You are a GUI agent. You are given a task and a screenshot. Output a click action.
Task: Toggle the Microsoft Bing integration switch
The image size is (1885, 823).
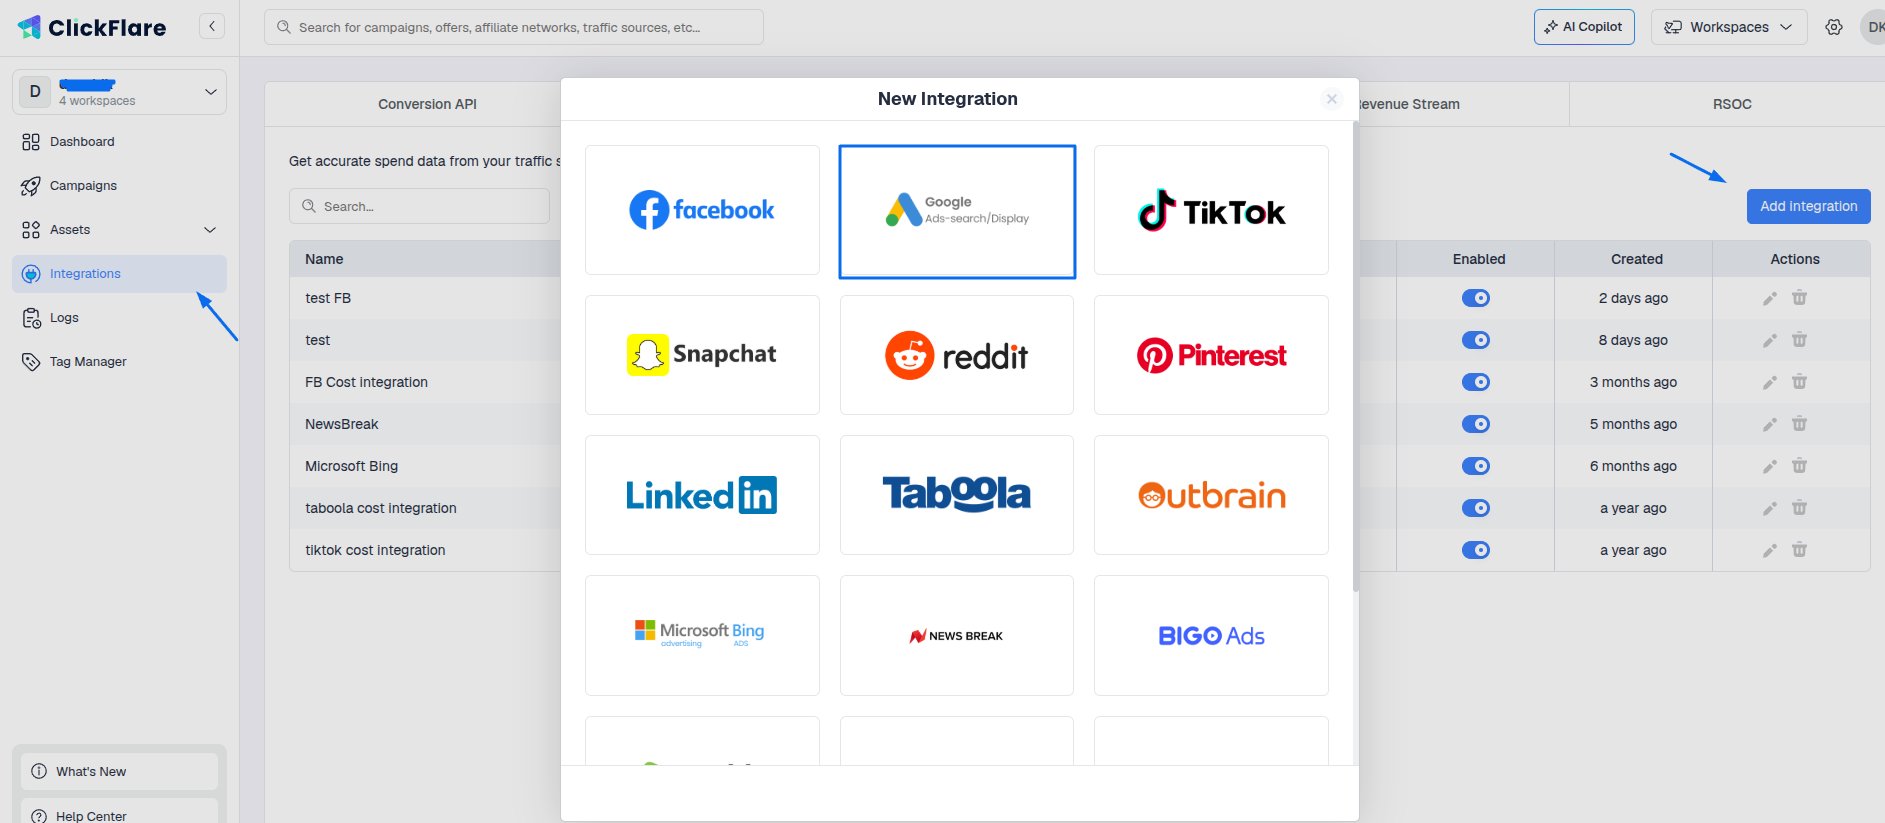pyautogui.click(x=1476, y=466)
